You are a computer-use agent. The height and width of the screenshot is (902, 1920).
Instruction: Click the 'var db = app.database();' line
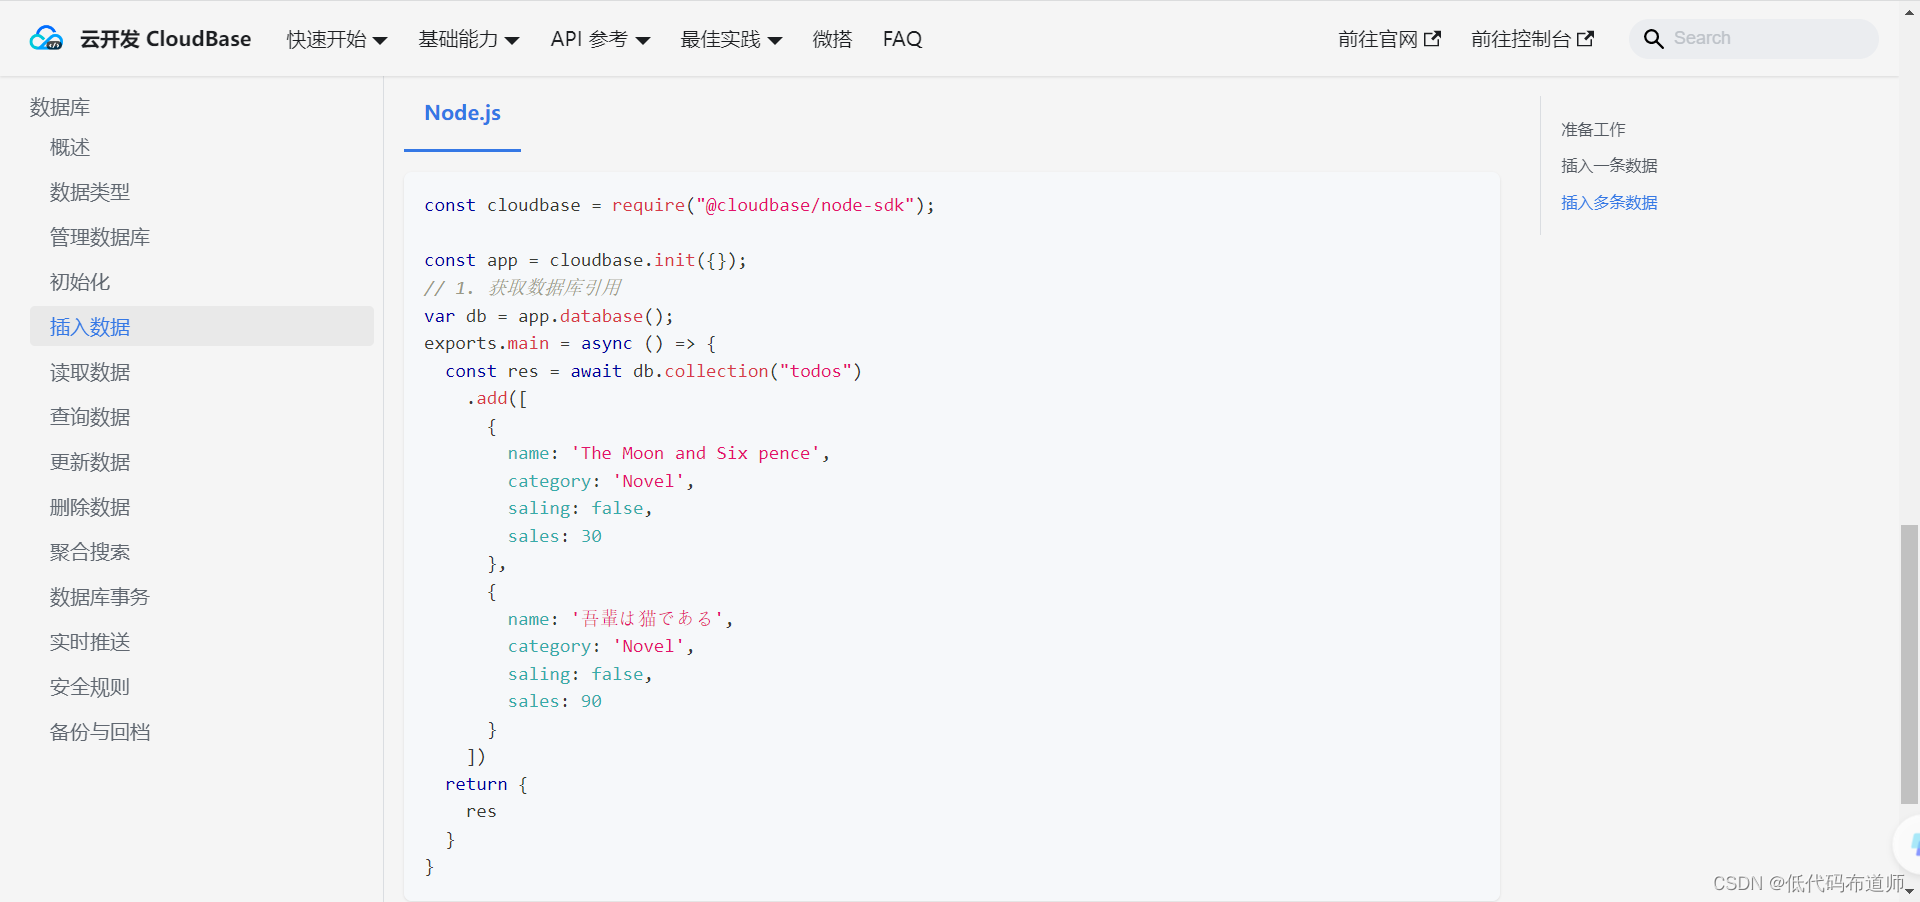[549, 316]
